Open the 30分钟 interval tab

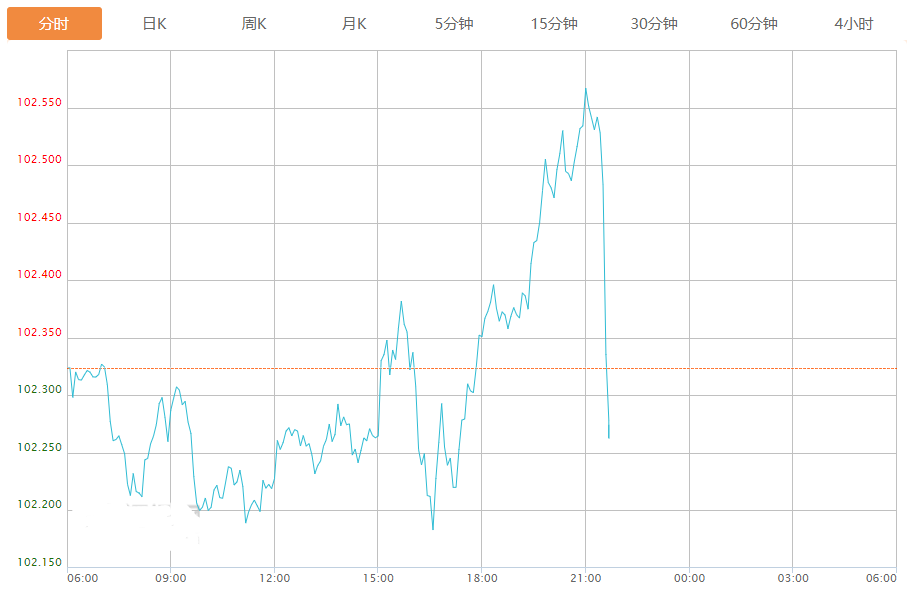tap(654, 24)
